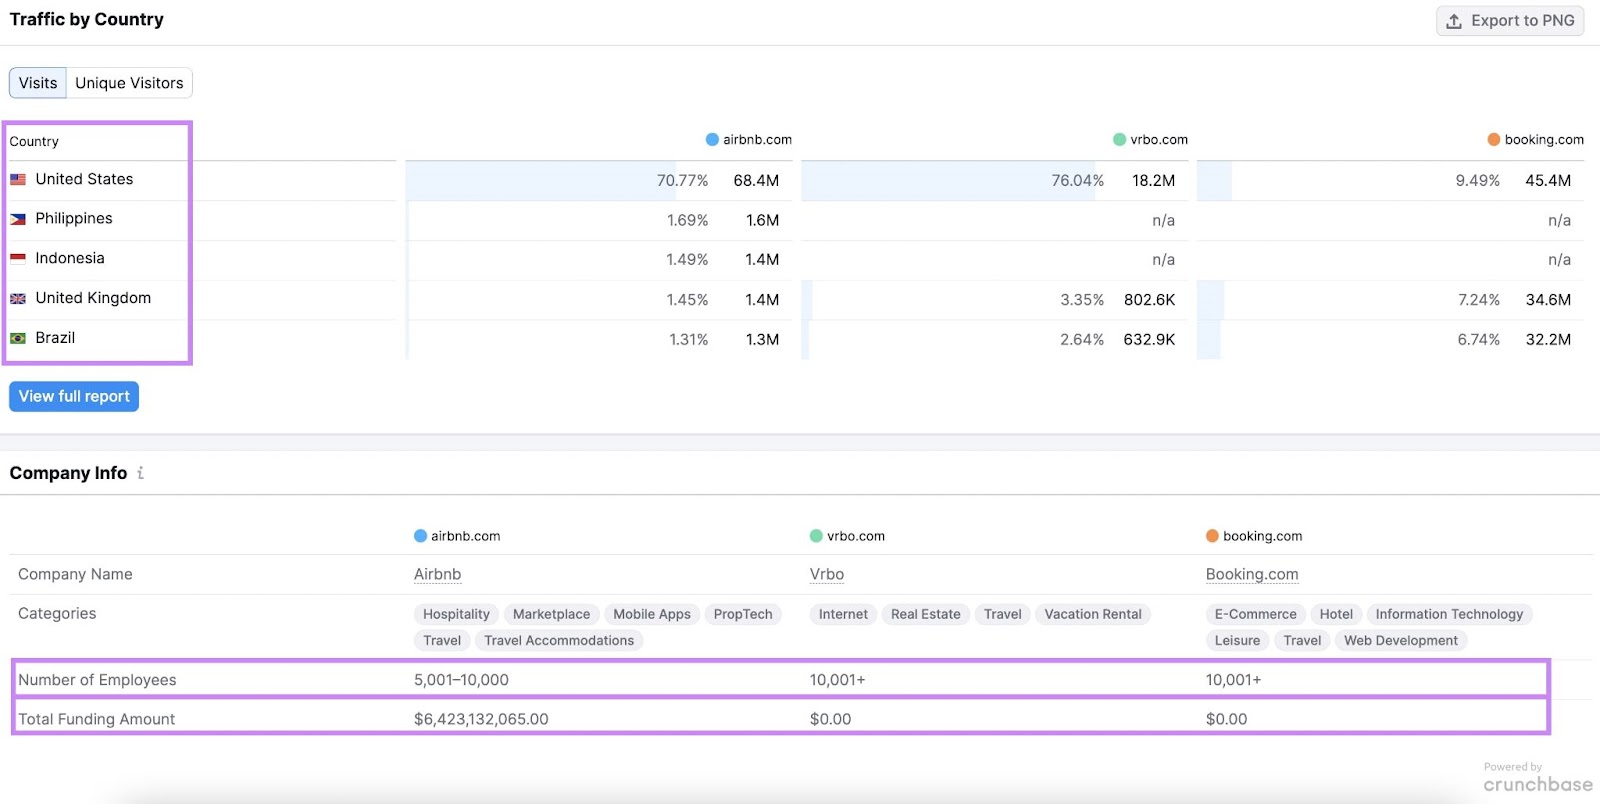This screenshot has height=804, width=1600.
Task: Click the Leisure category tag
Action: [x=1237, y=641]
